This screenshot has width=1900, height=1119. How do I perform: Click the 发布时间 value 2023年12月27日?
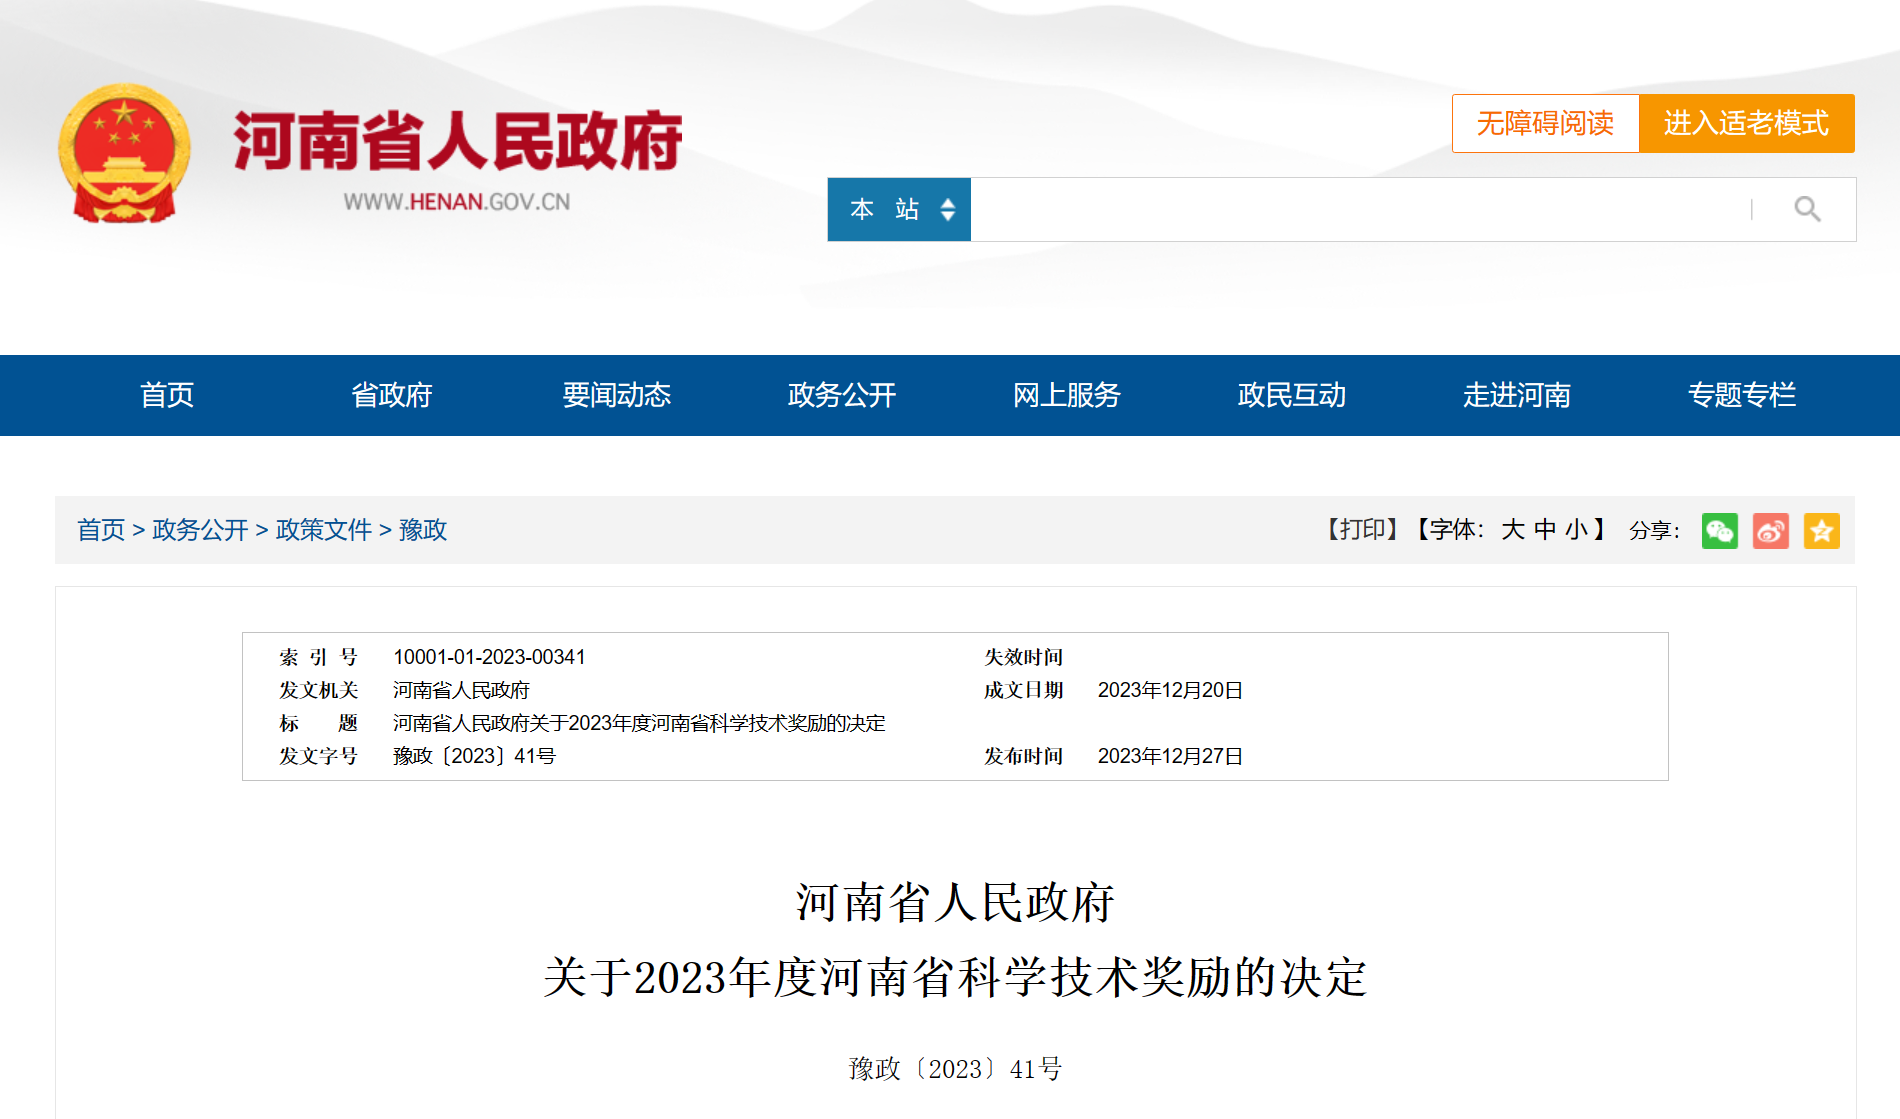tap(1170, 756)
